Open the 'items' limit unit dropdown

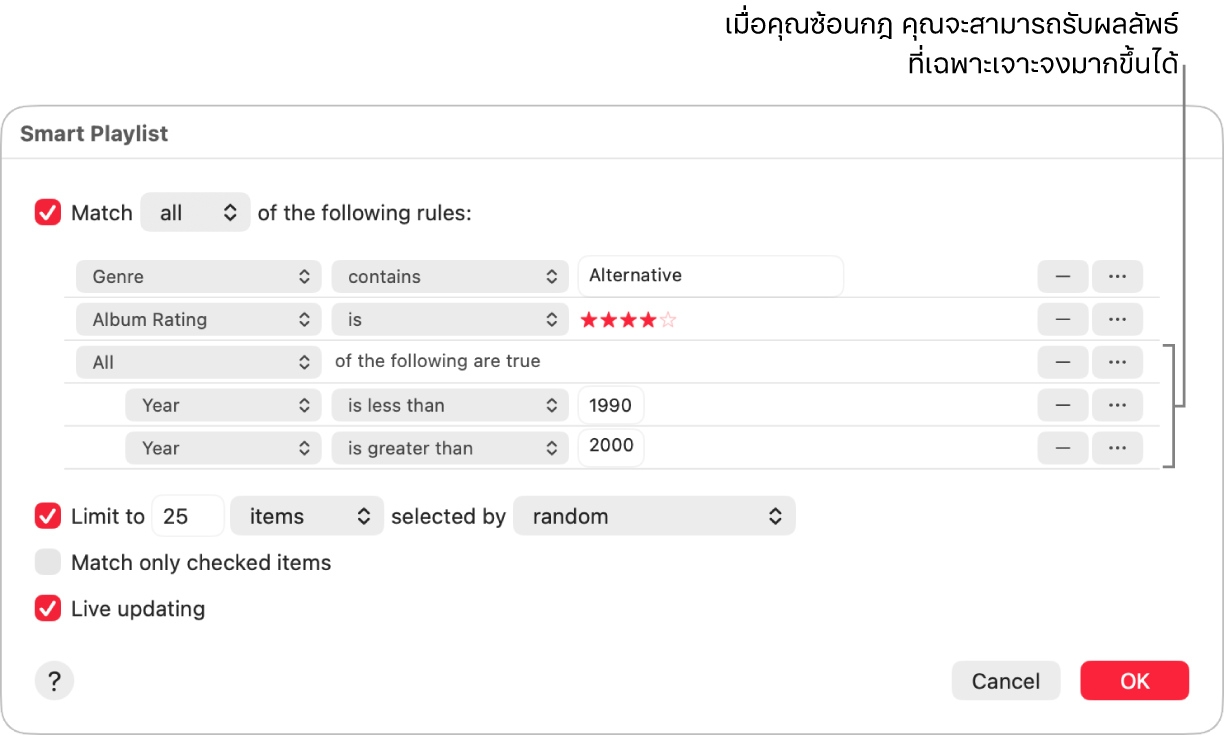point(306,516)
